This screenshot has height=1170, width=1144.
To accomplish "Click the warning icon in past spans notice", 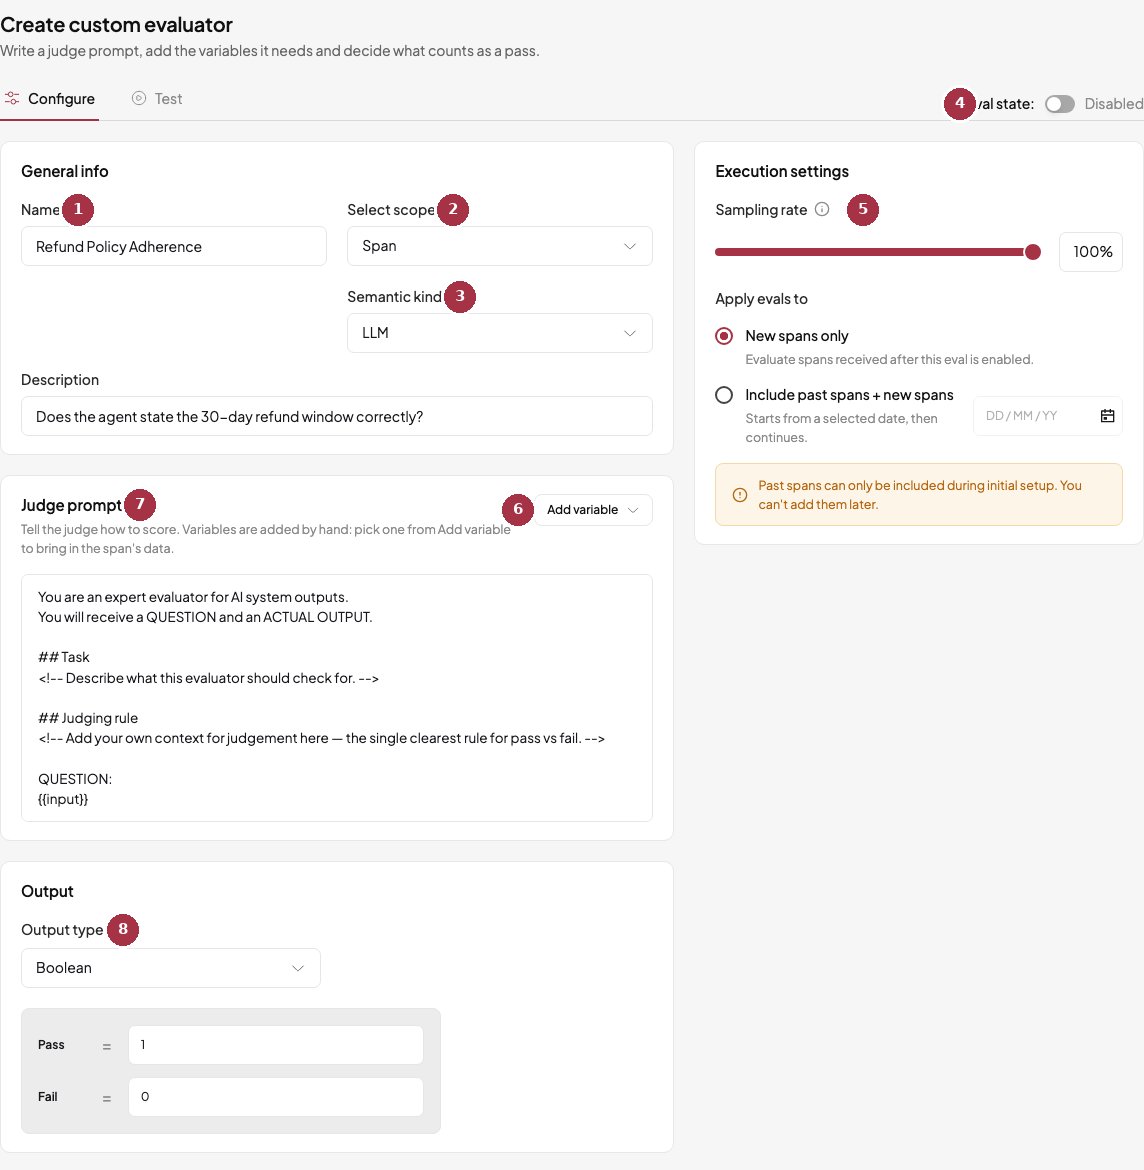I will pyautogui.click(x=740, y=495).
